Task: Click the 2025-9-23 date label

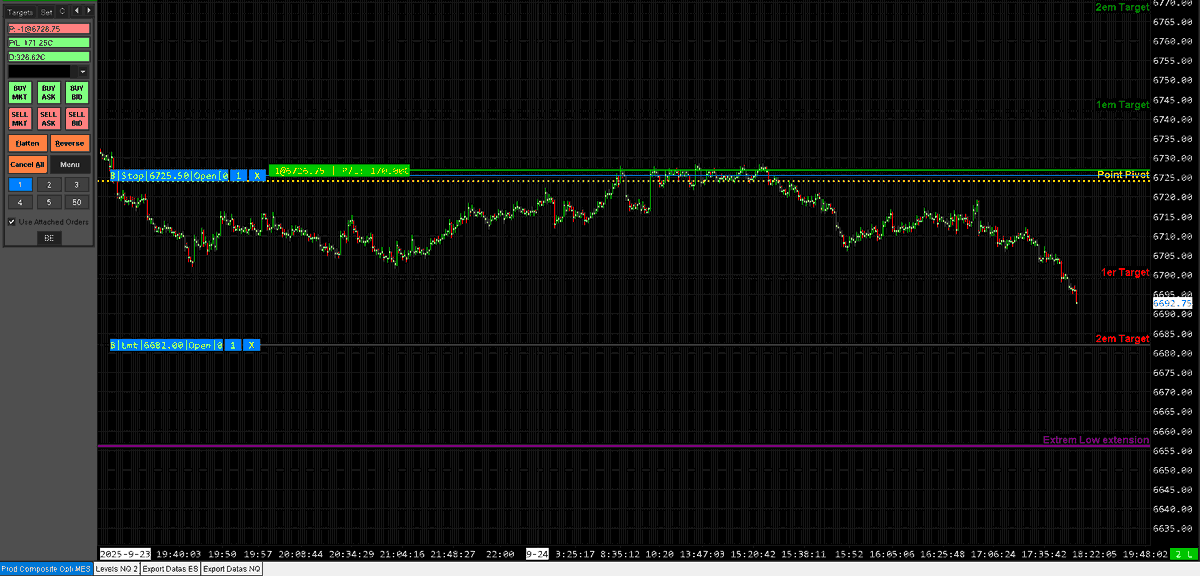Action: (x=124, y=553)
